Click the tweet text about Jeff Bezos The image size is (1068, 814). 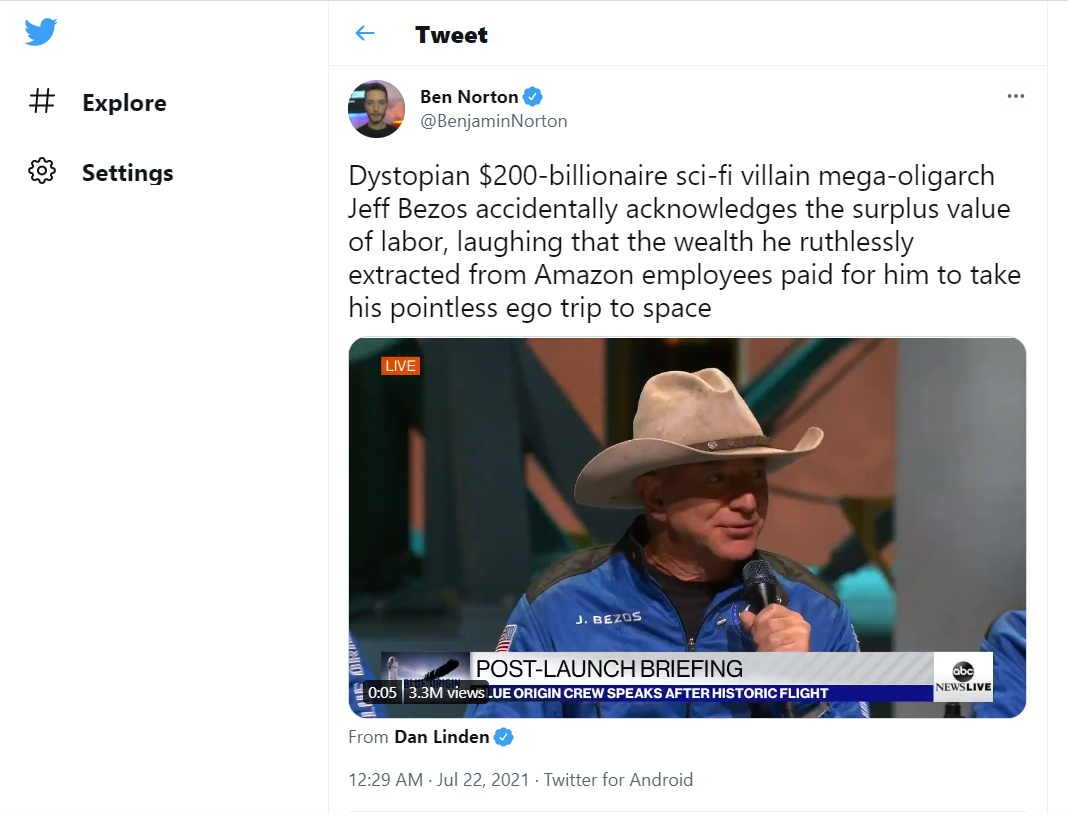click(x=685, y=242)
